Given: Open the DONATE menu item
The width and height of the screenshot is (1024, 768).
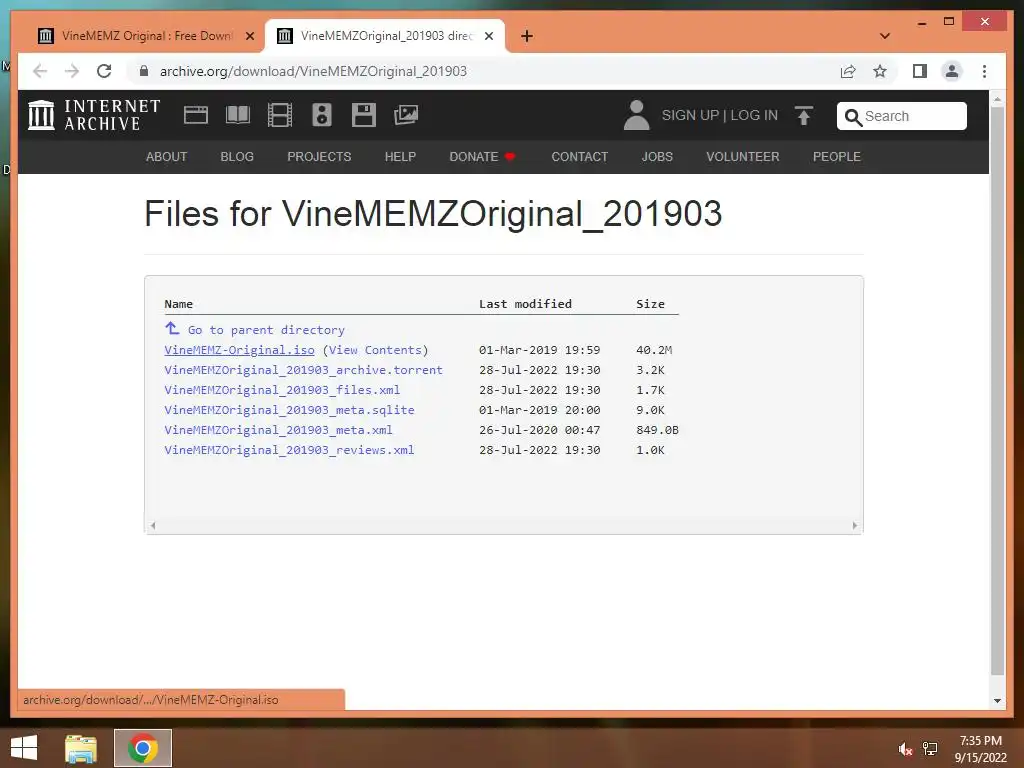Looking at the screenshot, I should [x=482, y=157].
